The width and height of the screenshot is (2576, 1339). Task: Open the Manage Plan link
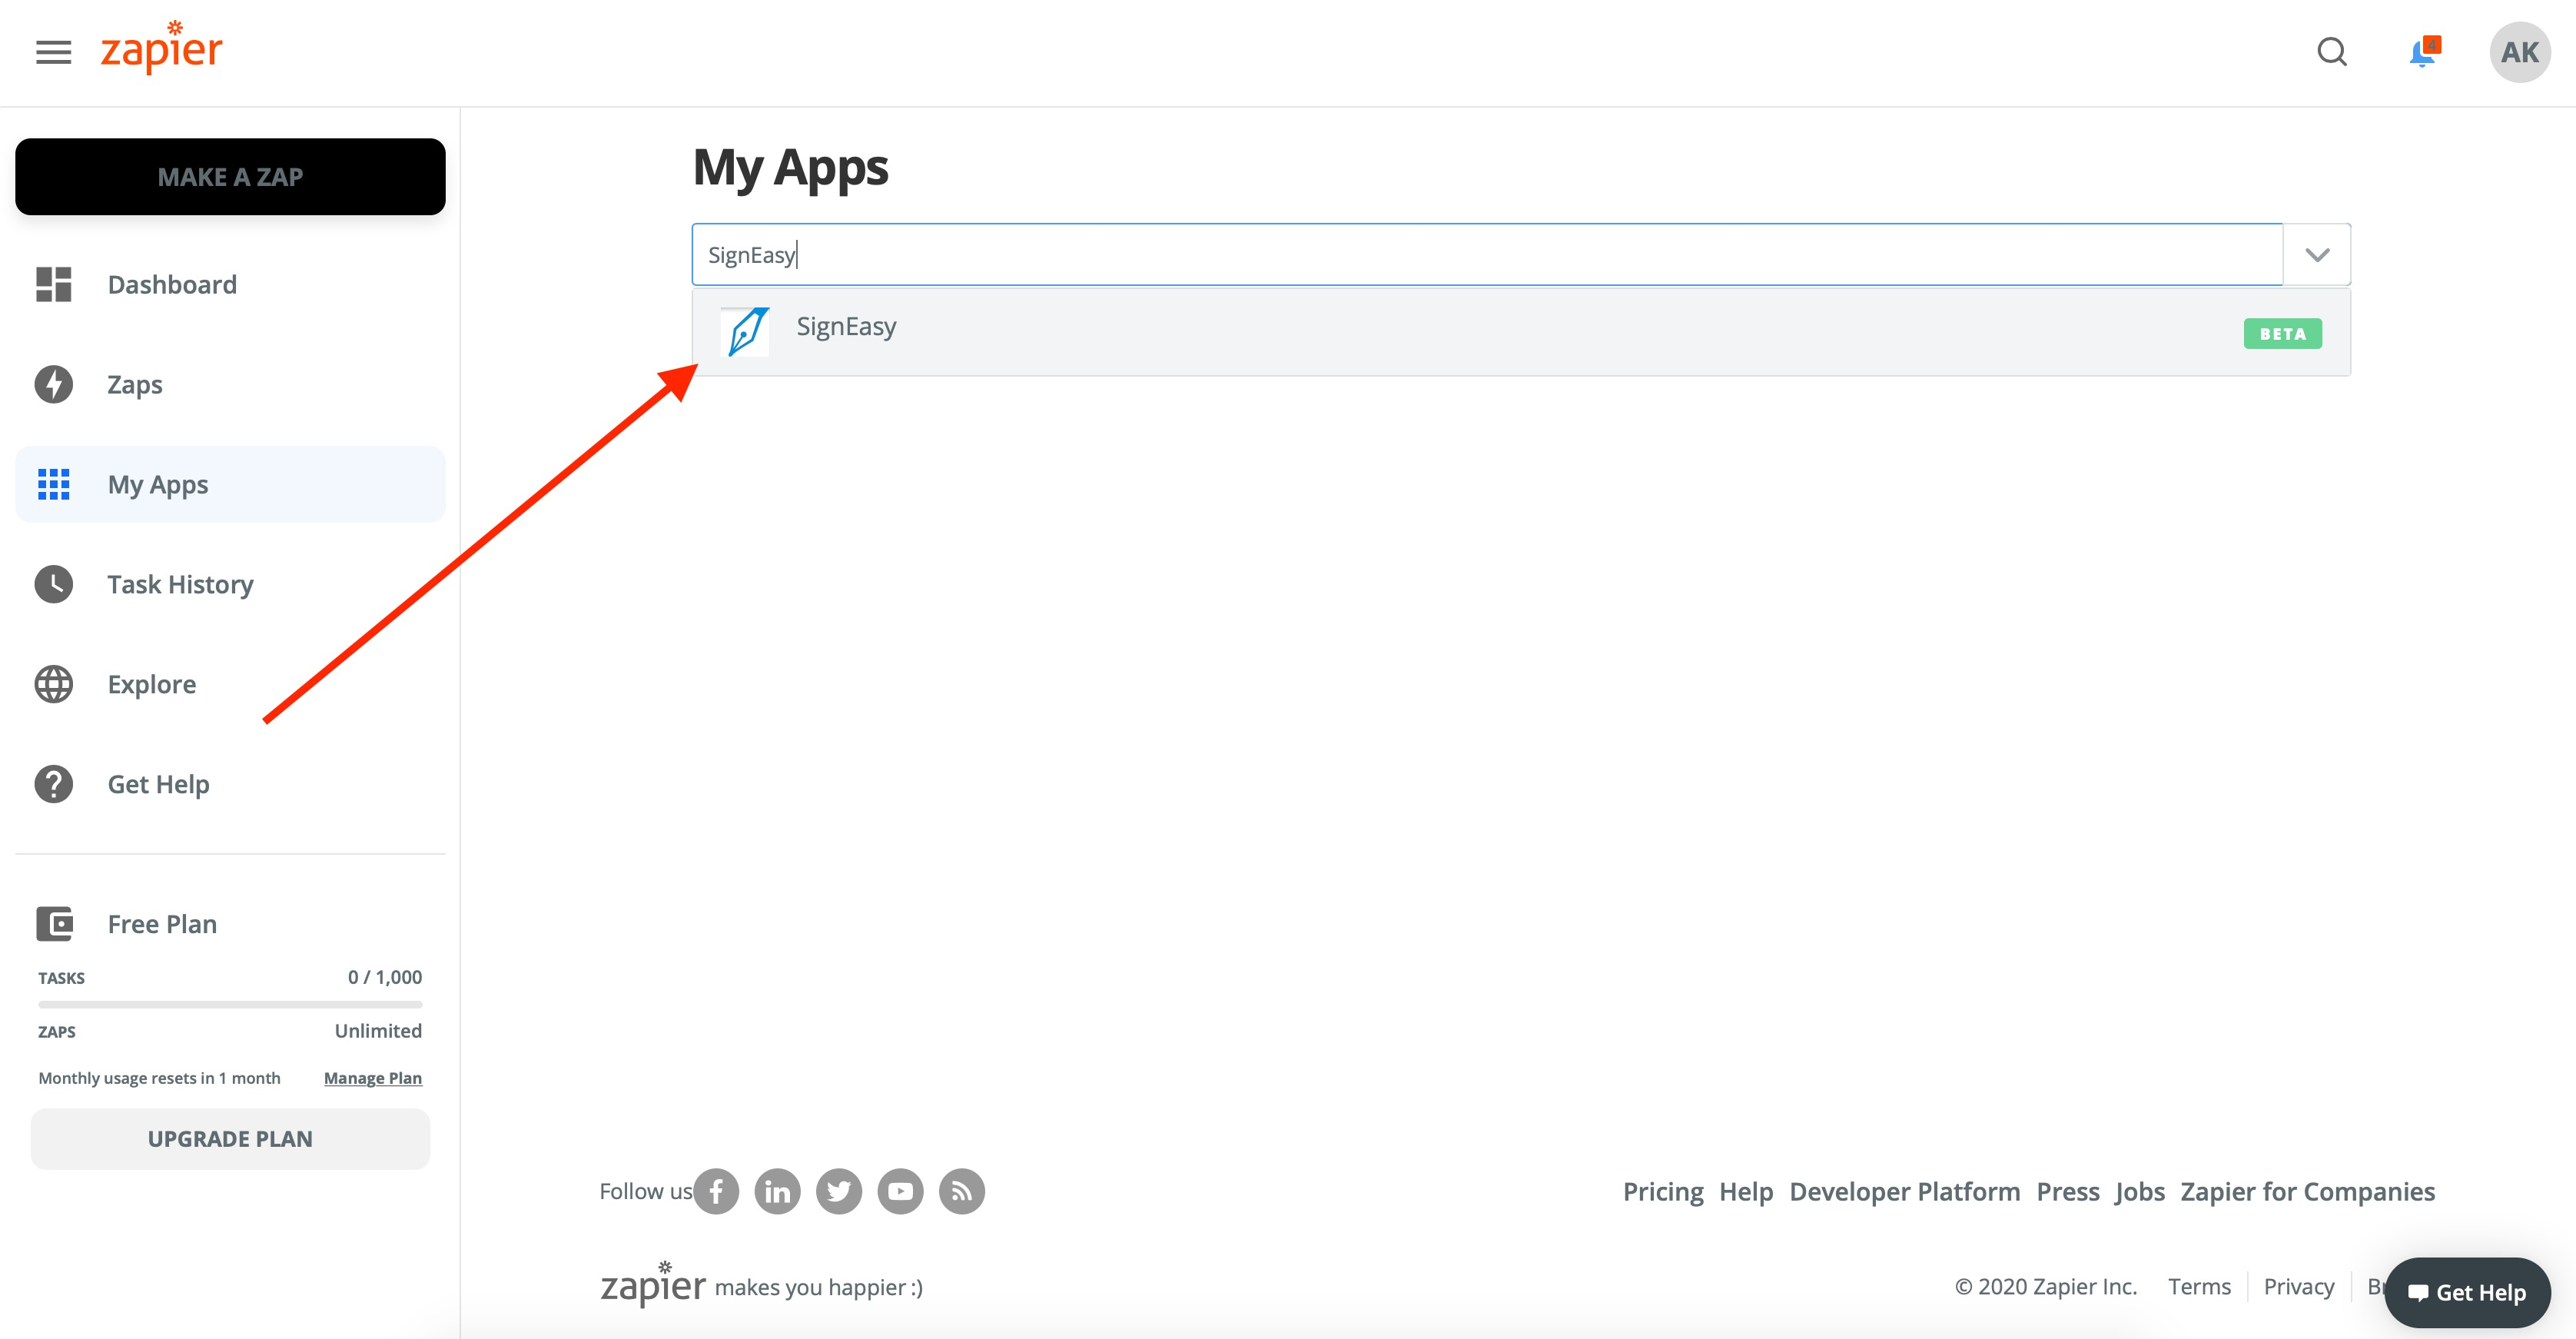coord(373,1078)
